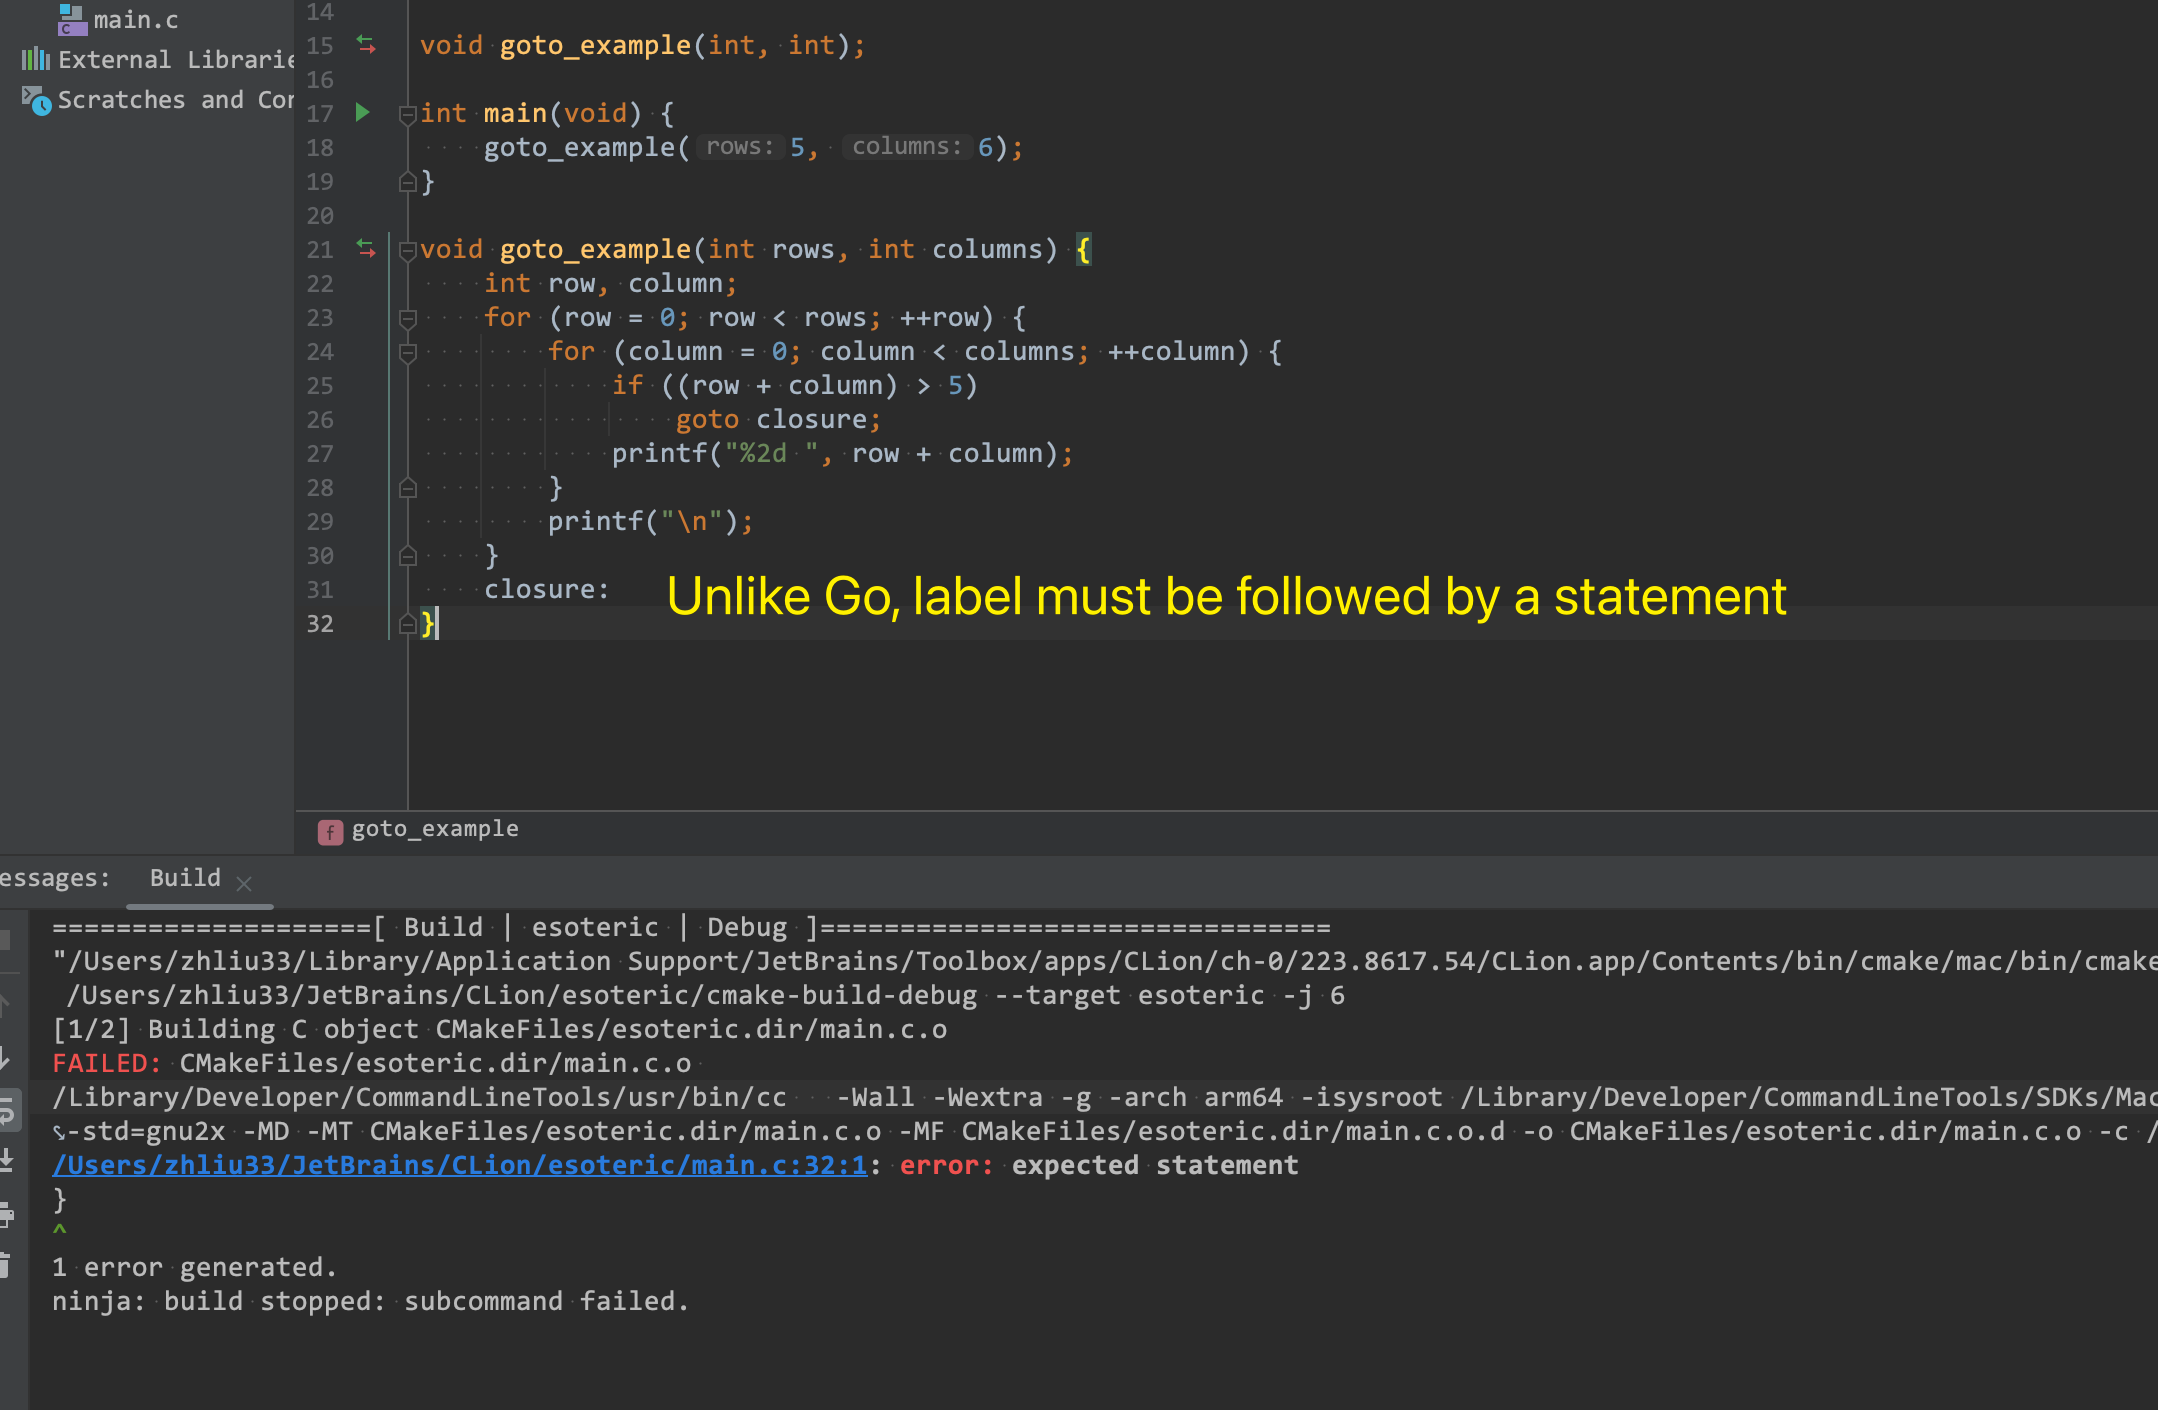
Task: Fold the inner for loop at line 24
Action: [407, 353]
